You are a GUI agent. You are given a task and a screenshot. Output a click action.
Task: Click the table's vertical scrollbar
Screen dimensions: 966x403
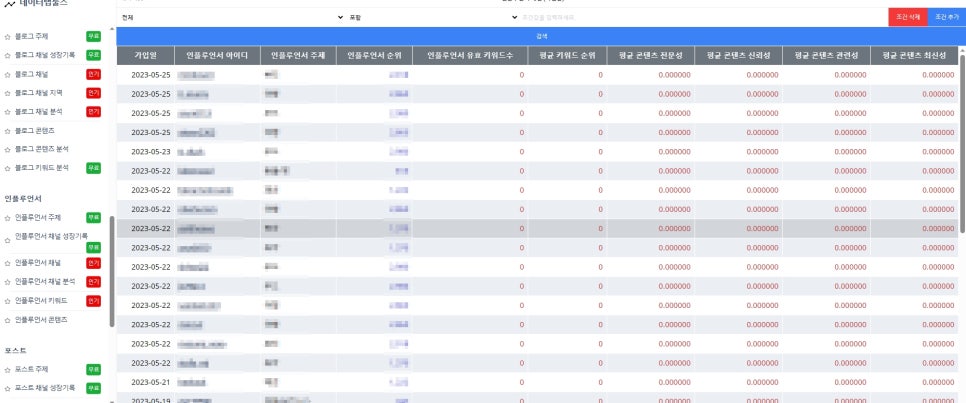[962, 150]
